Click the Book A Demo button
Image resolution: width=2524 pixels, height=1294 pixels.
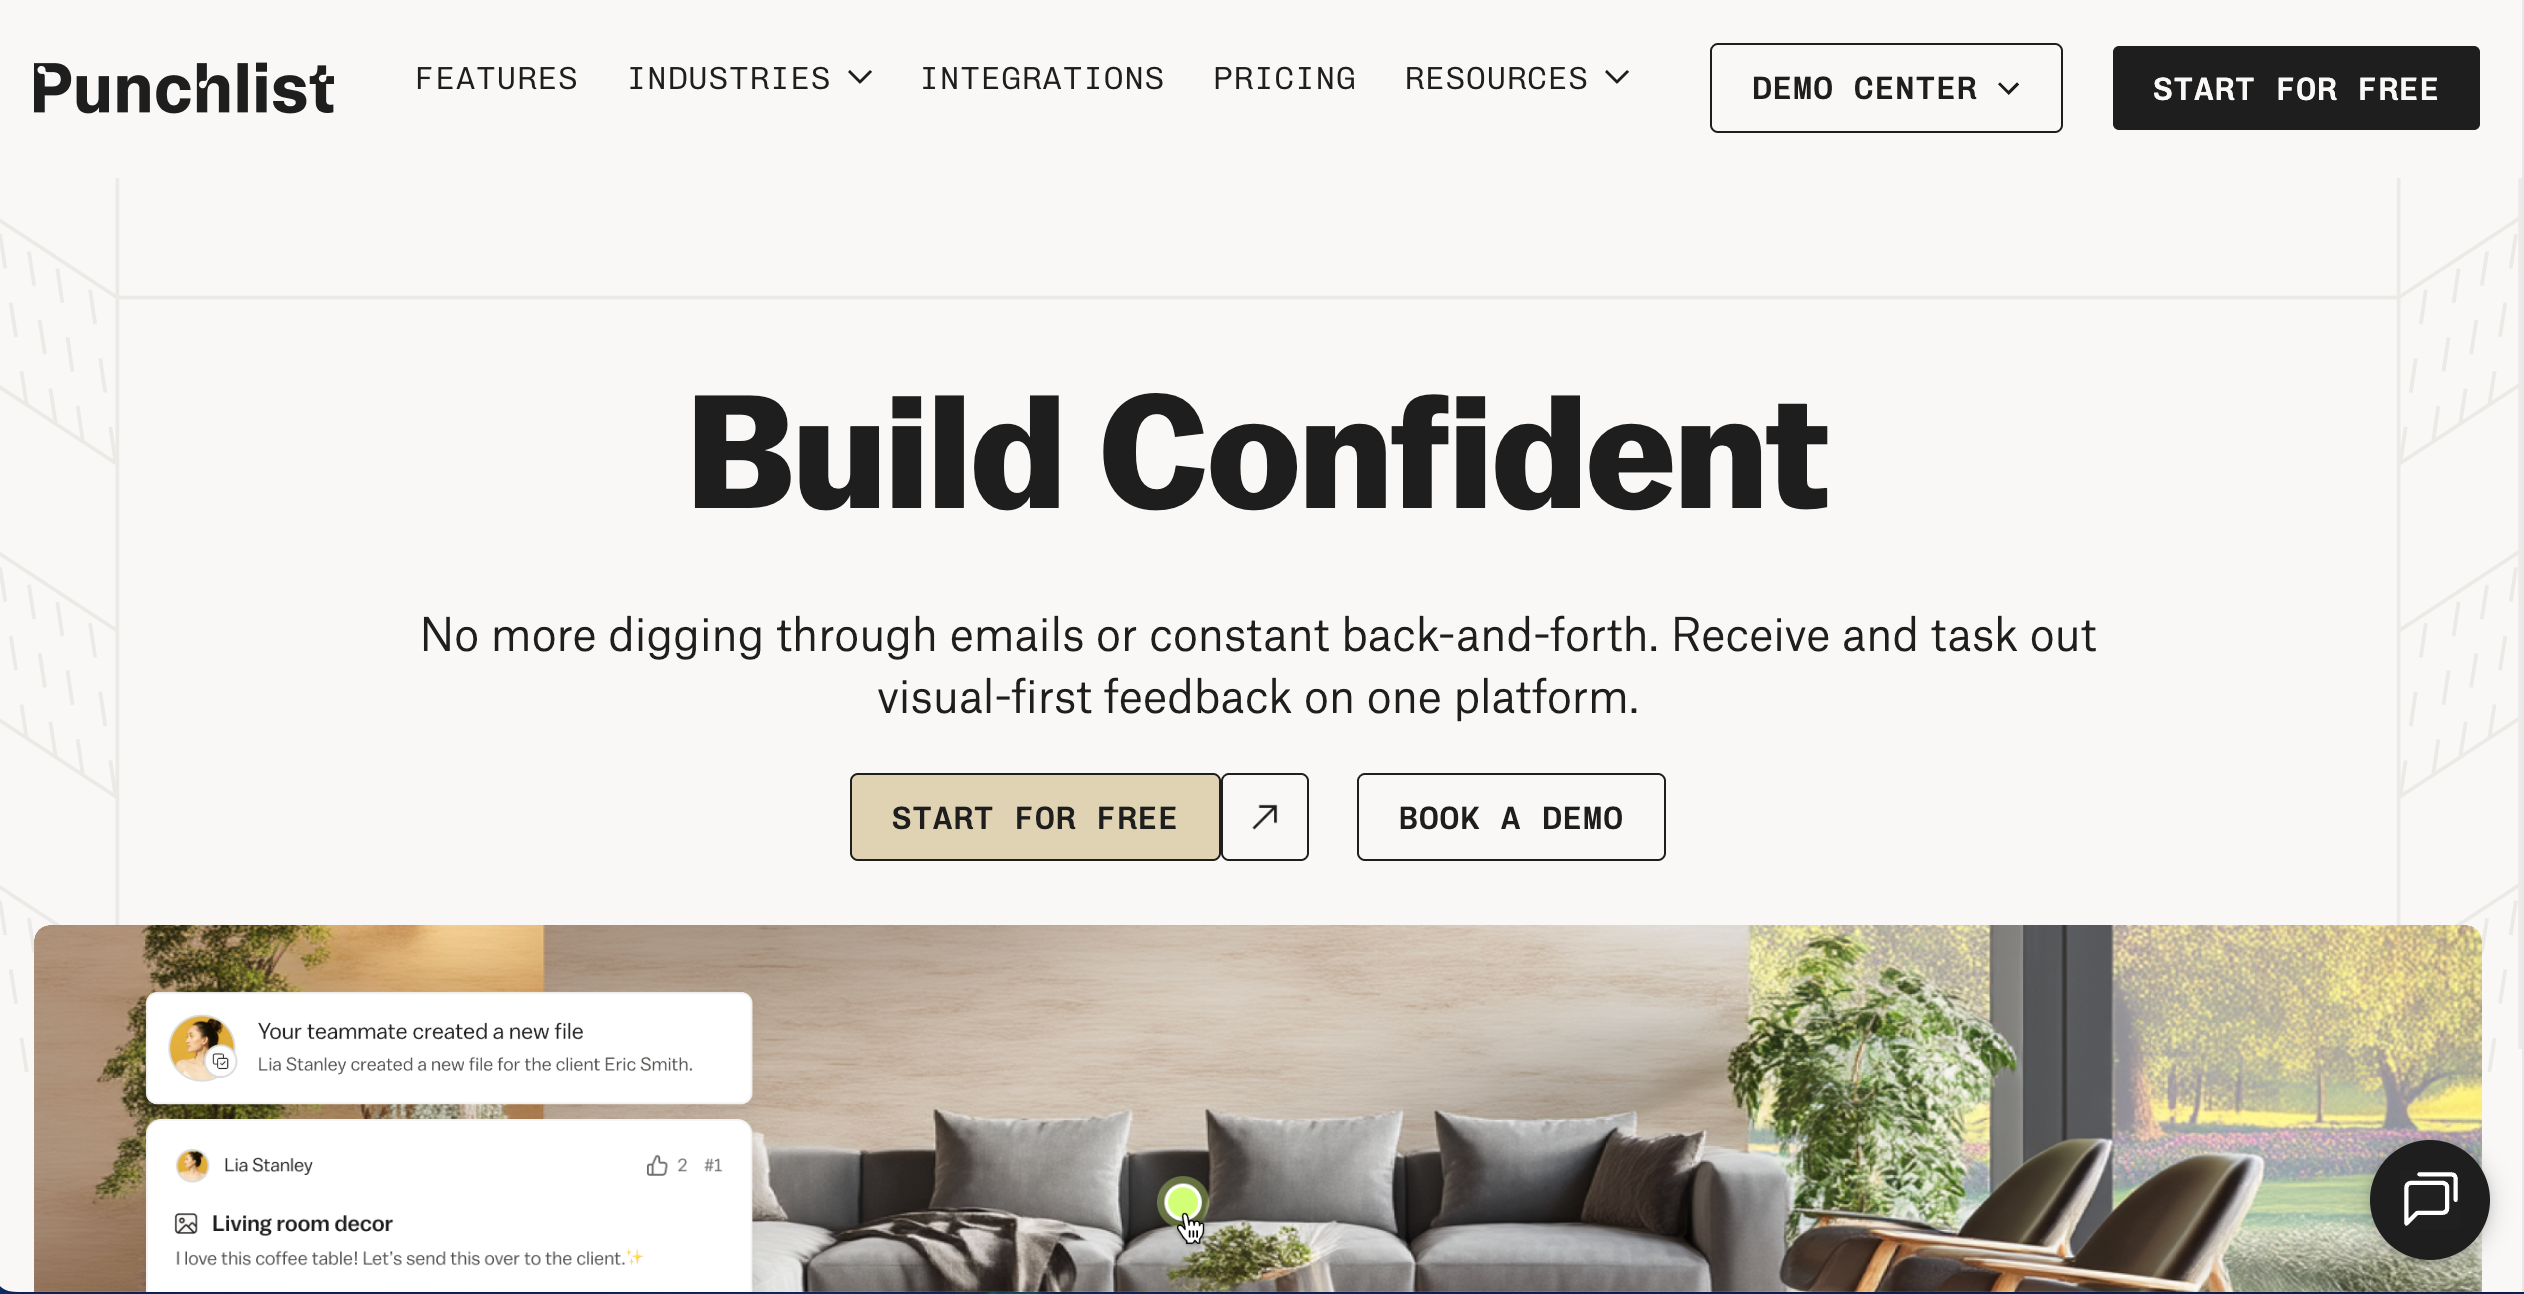pyautogui.click(x=1511, y=817)
